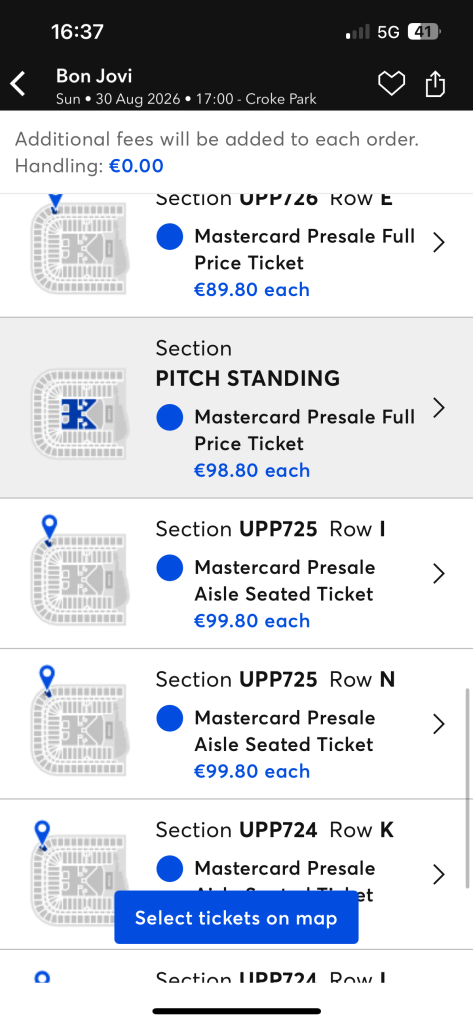
Task: Expand the UPP726 Row E listing chevron
Action: pos(439,242)
